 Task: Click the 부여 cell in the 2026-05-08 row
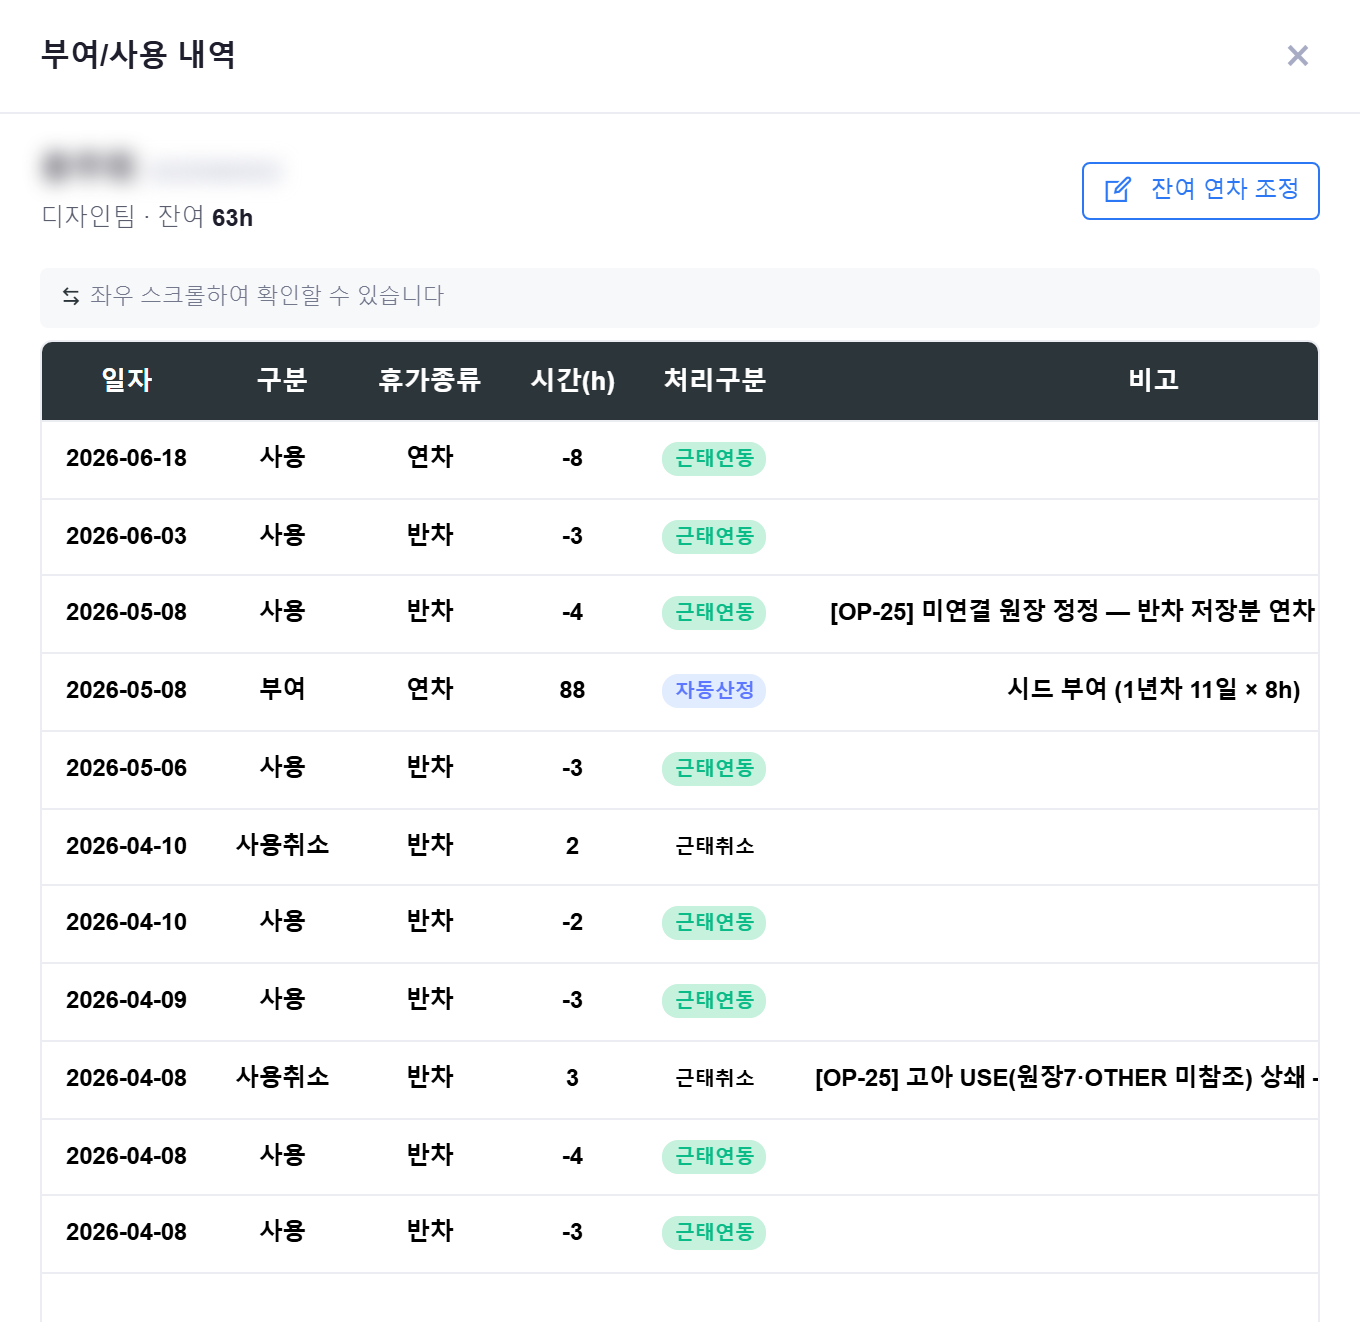tap(282, 690)
